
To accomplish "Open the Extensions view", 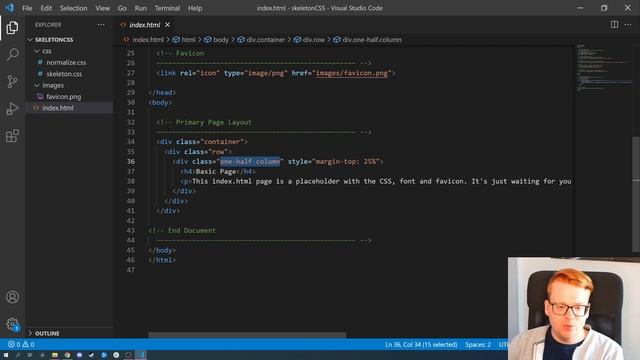I will coord(12,136).
